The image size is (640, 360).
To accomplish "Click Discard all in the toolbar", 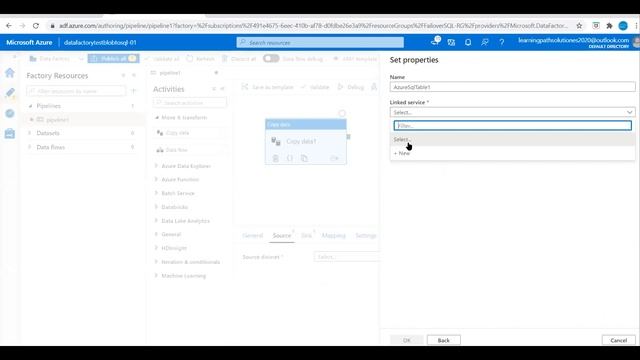I will pyautogui.click(x=239, y=59).
